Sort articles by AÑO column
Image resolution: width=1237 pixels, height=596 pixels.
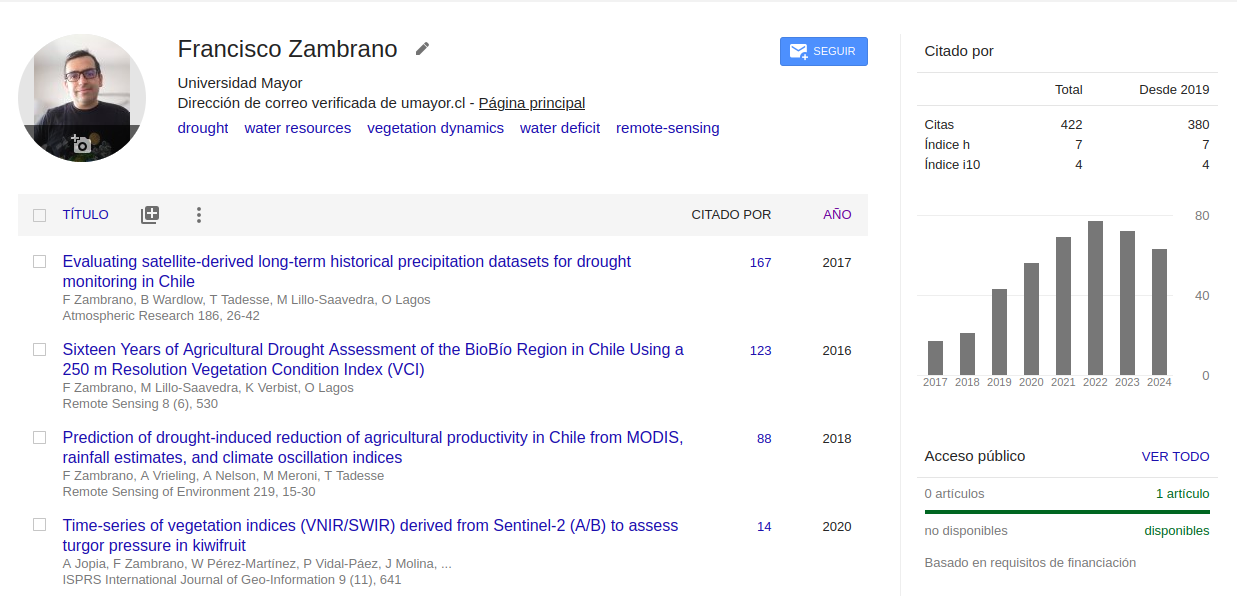click(x=837, y=214)
